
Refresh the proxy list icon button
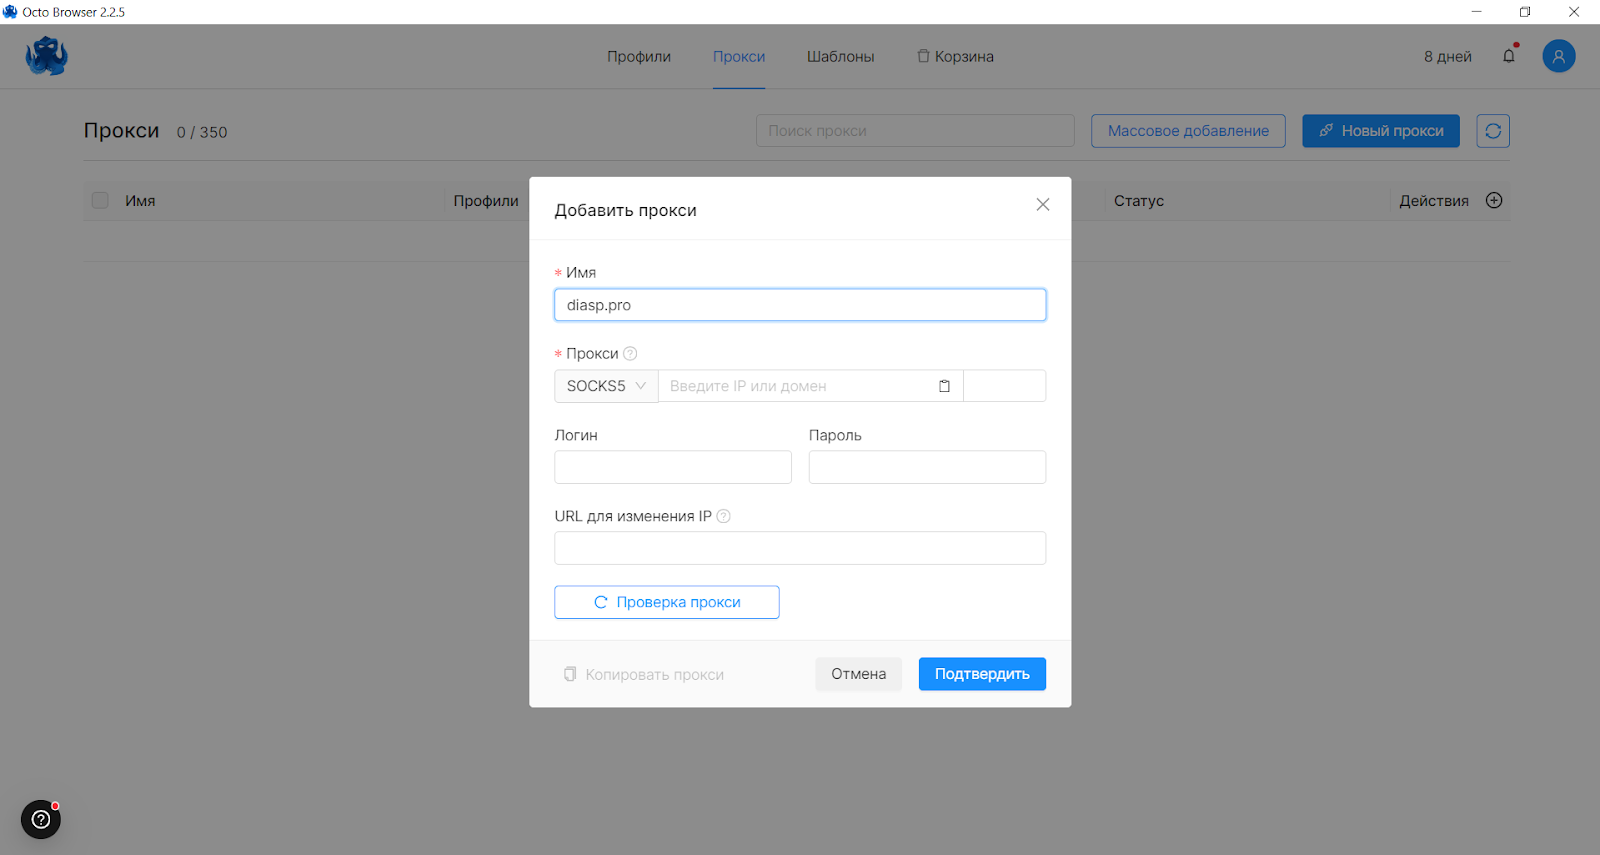pyautogui.click(x=1493, y=131)
